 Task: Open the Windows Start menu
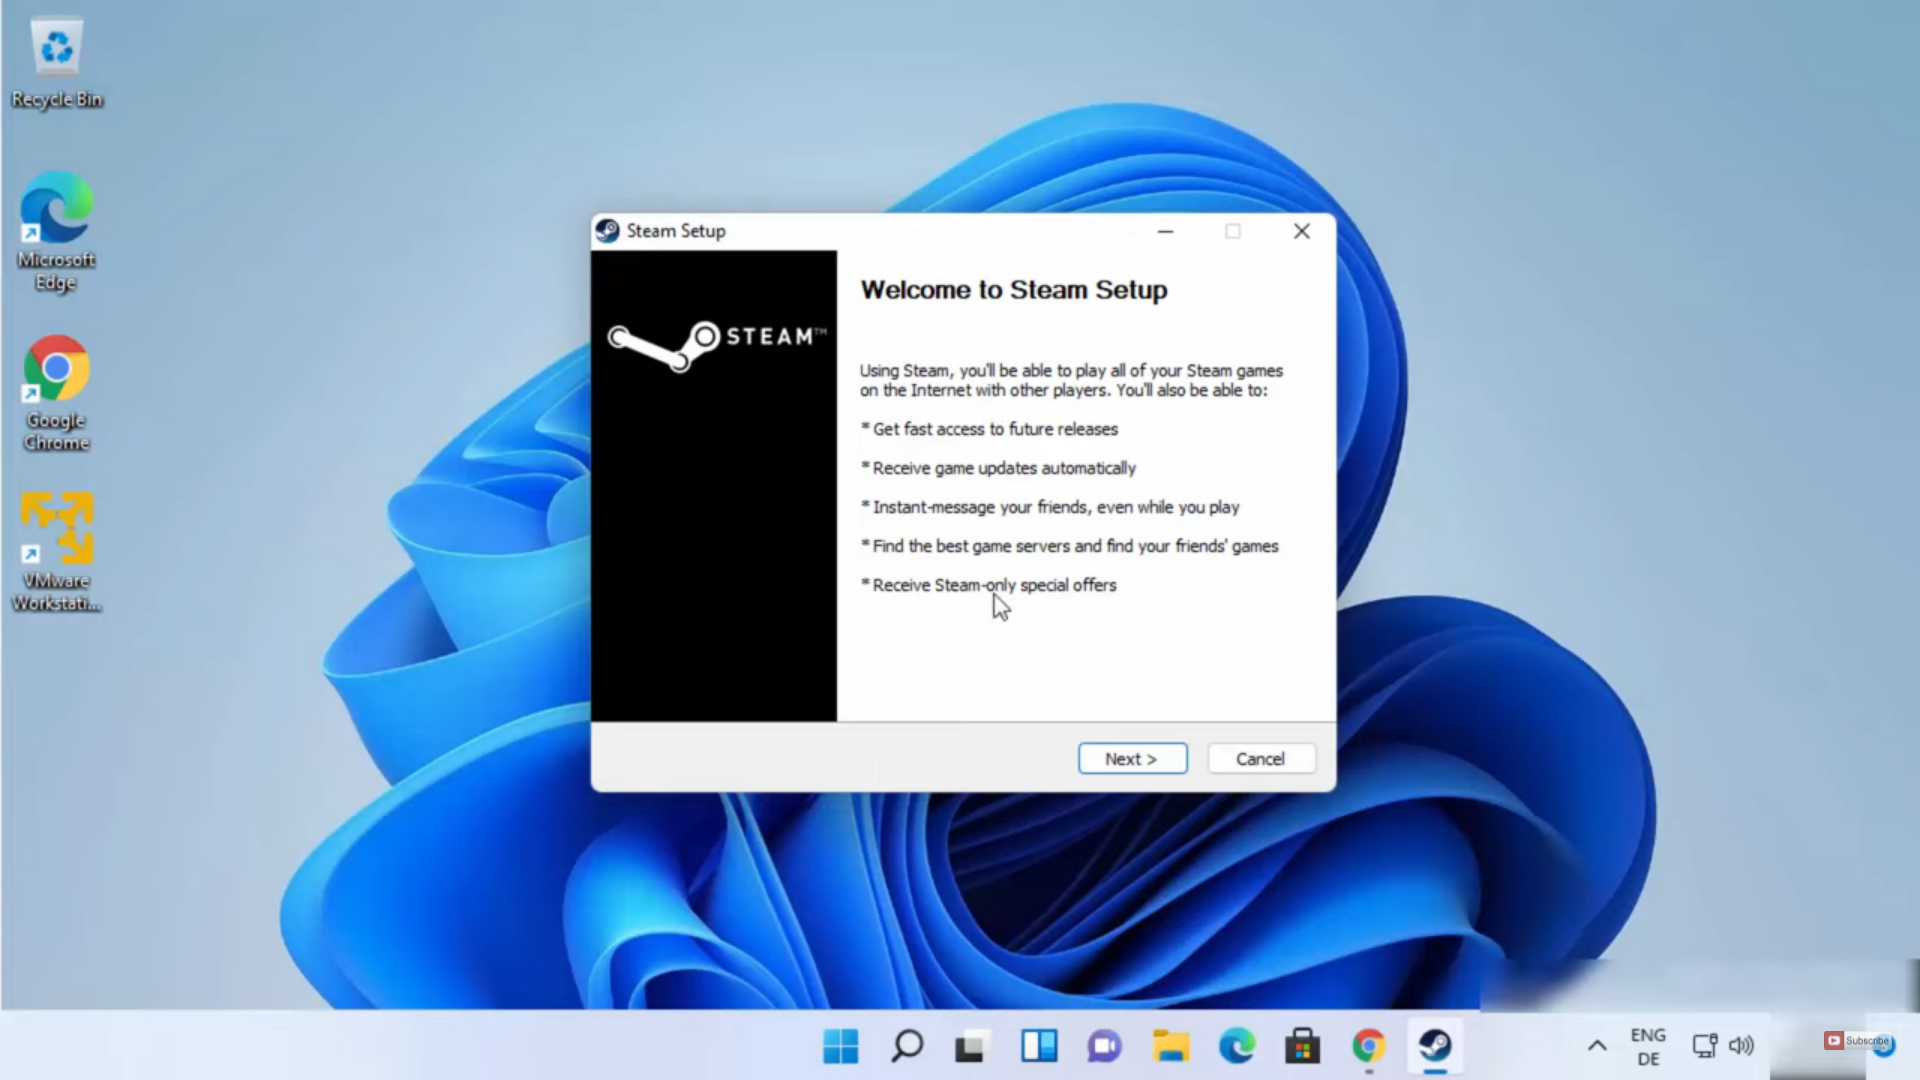840,1046
